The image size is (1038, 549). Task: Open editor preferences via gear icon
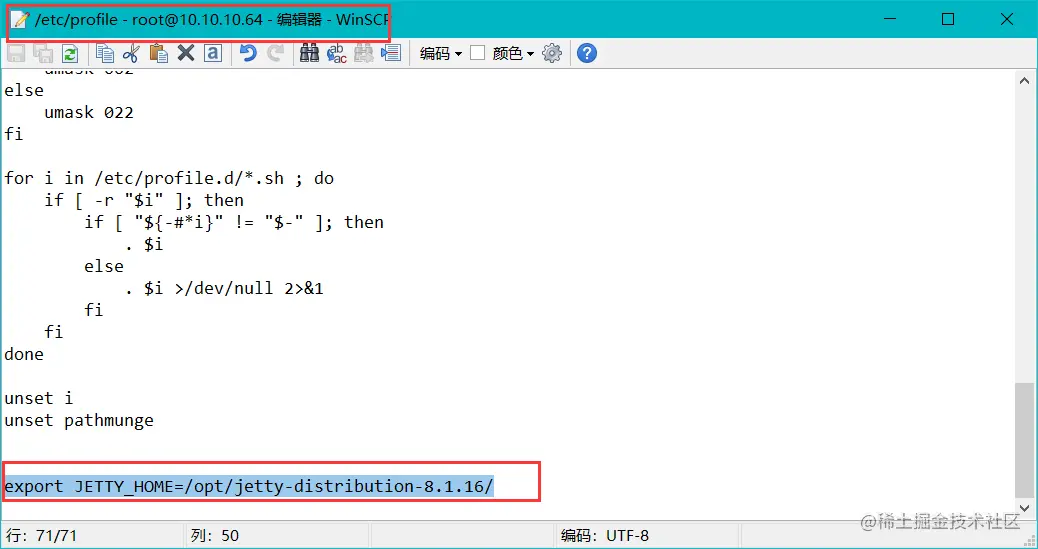pos(552,53)
